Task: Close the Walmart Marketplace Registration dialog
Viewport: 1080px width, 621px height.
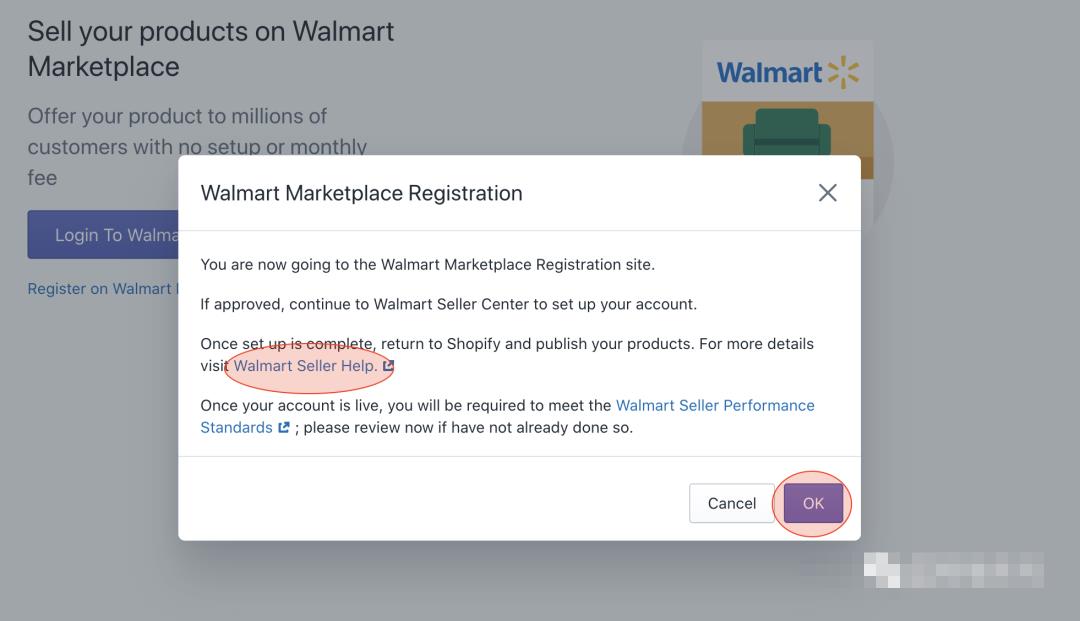Action: coord(827,193)
